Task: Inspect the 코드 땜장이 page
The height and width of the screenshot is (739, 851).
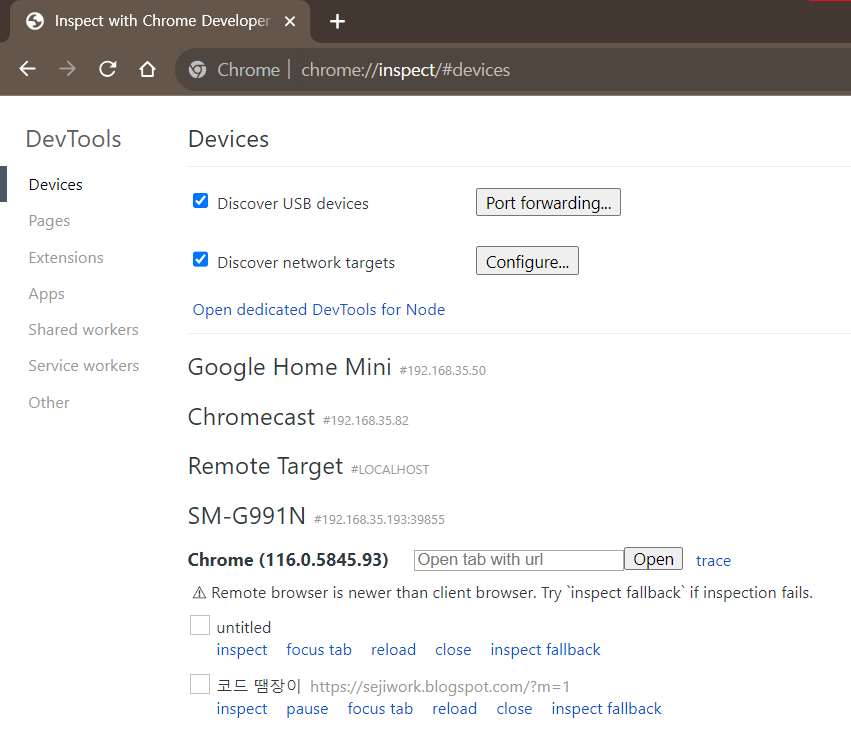Action: pyautogui.click(x=242, y=709)
